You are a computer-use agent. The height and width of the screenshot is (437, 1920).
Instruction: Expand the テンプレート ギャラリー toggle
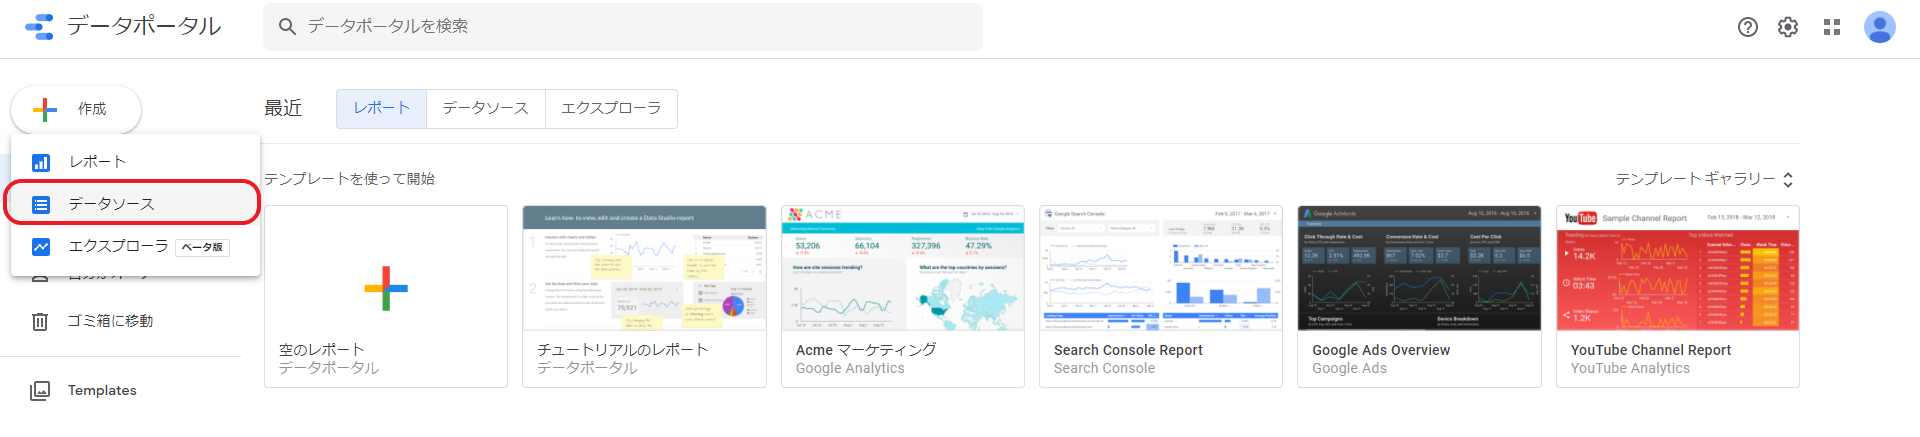tap(1704, 179)
